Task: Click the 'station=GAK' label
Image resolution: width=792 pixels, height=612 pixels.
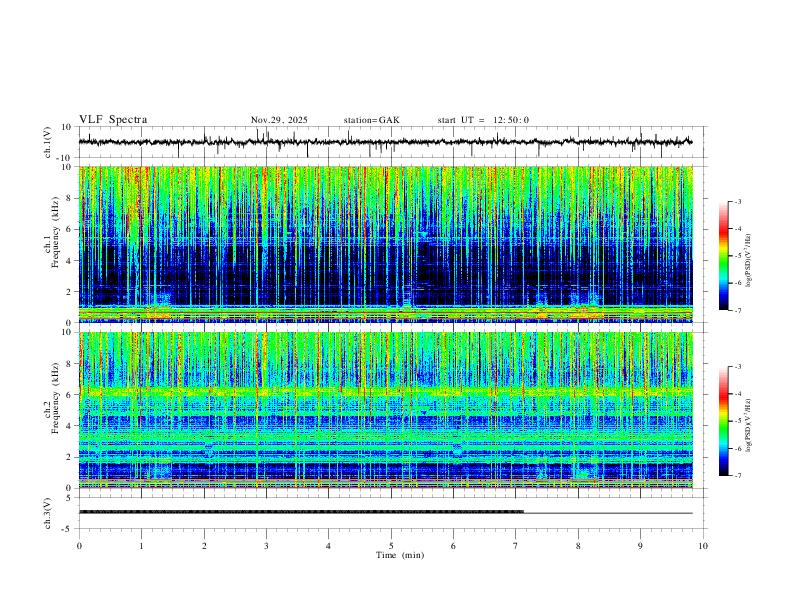Action: pos(372,120)
